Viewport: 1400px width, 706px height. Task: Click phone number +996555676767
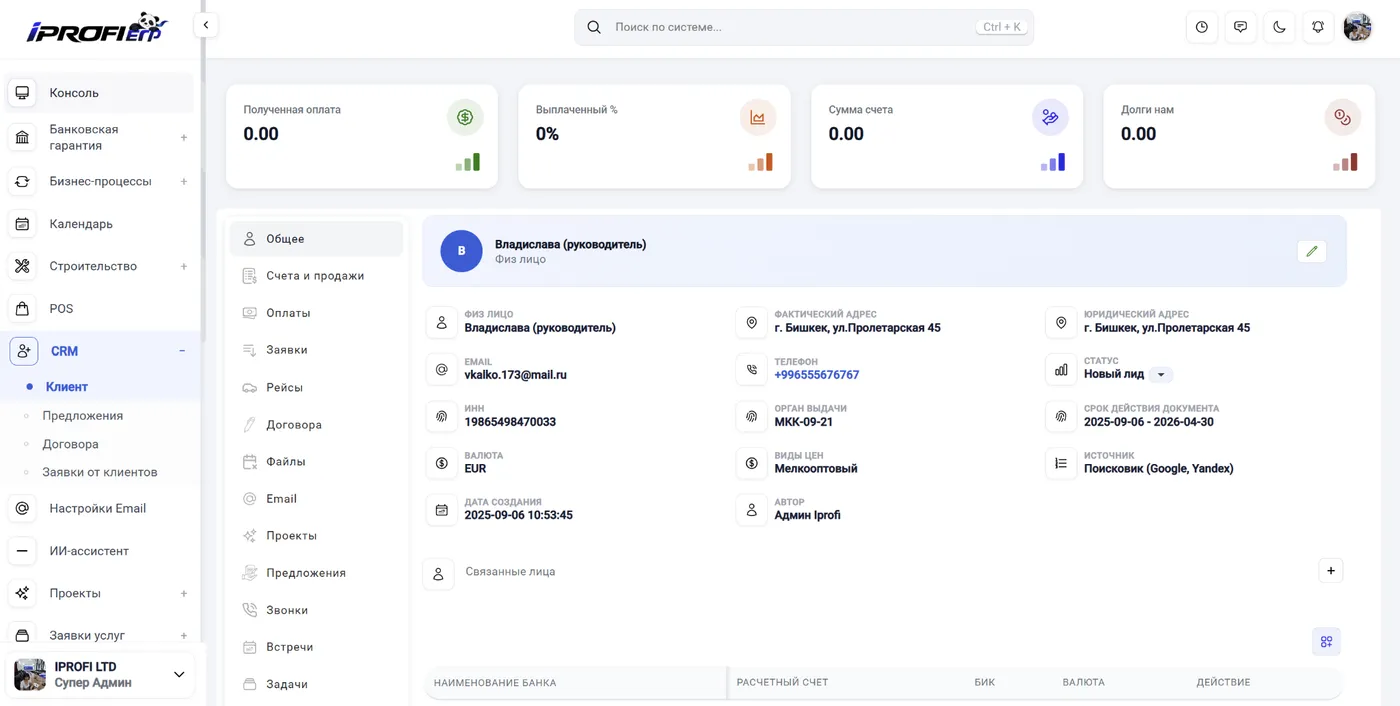click(817, 375)
